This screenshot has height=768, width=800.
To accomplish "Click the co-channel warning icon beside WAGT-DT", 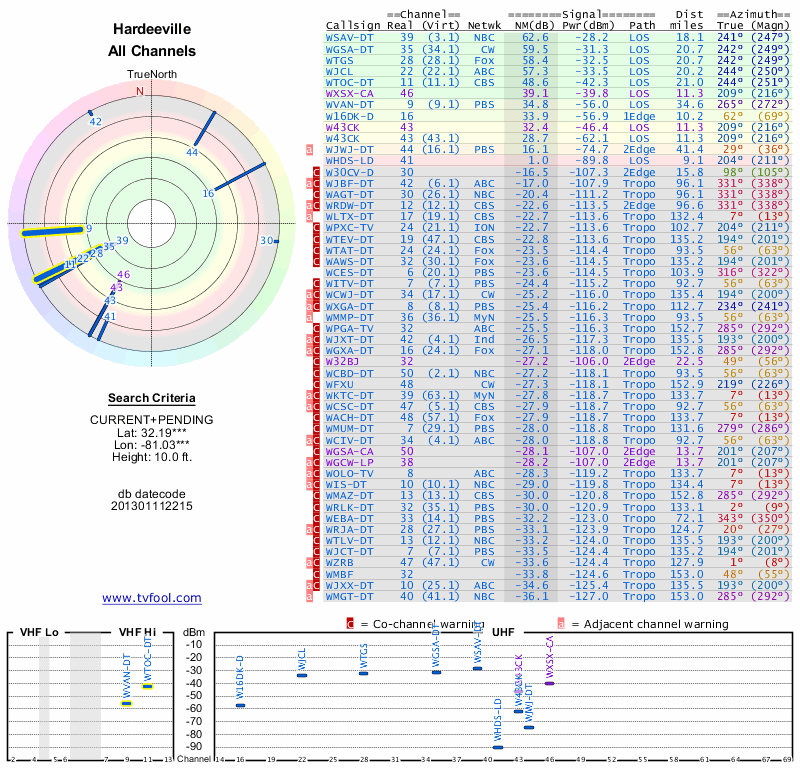I will point(316,195).
